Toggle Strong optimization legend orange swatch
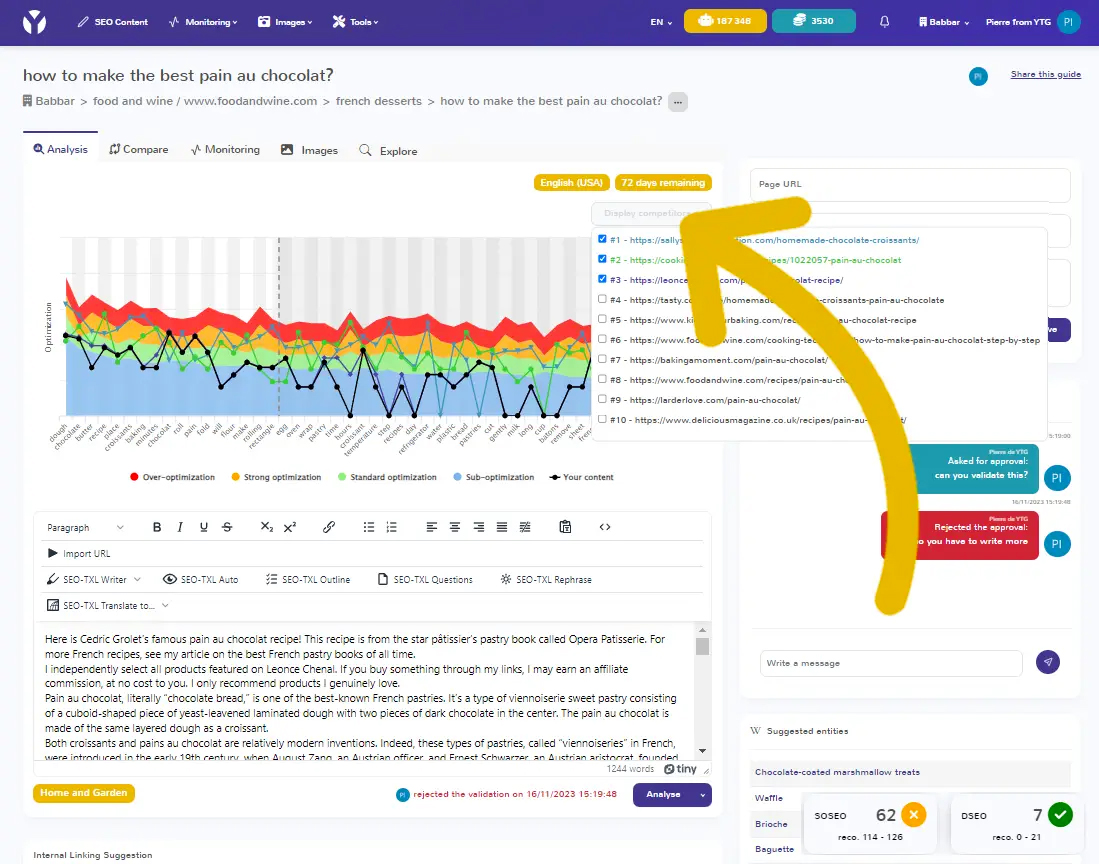 tap(236, 476)
